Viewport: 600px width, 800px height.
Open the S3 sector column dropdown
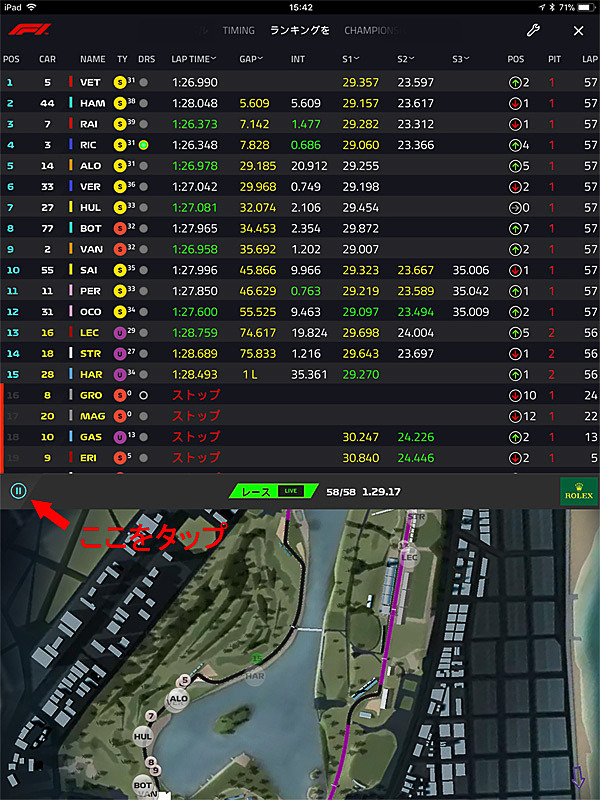tap(461, 59)
